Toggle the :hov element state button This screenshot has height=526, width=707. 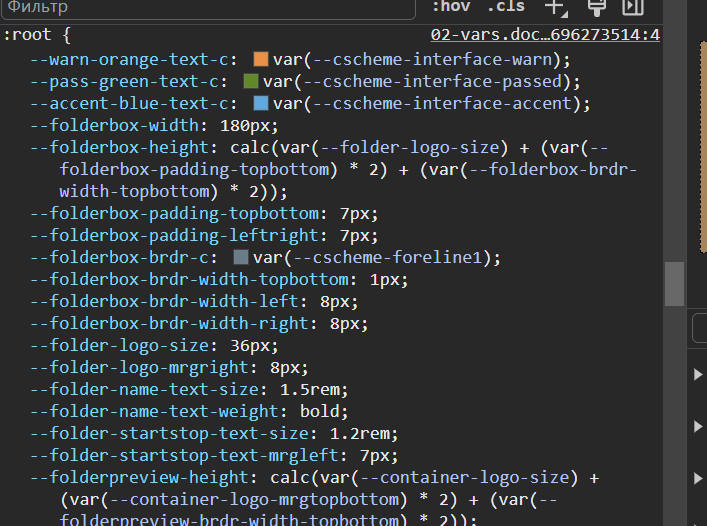451,7
